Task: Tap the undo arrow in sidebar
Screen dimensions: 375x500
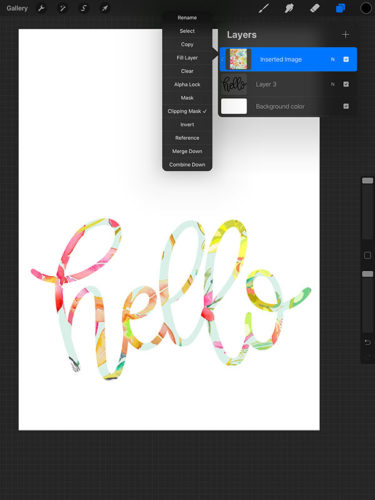Action: (367, 343)
